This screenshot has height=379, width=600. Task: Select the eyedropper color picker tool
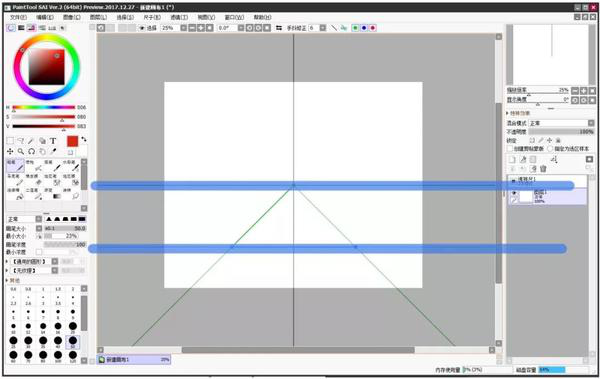coord(53,152)
